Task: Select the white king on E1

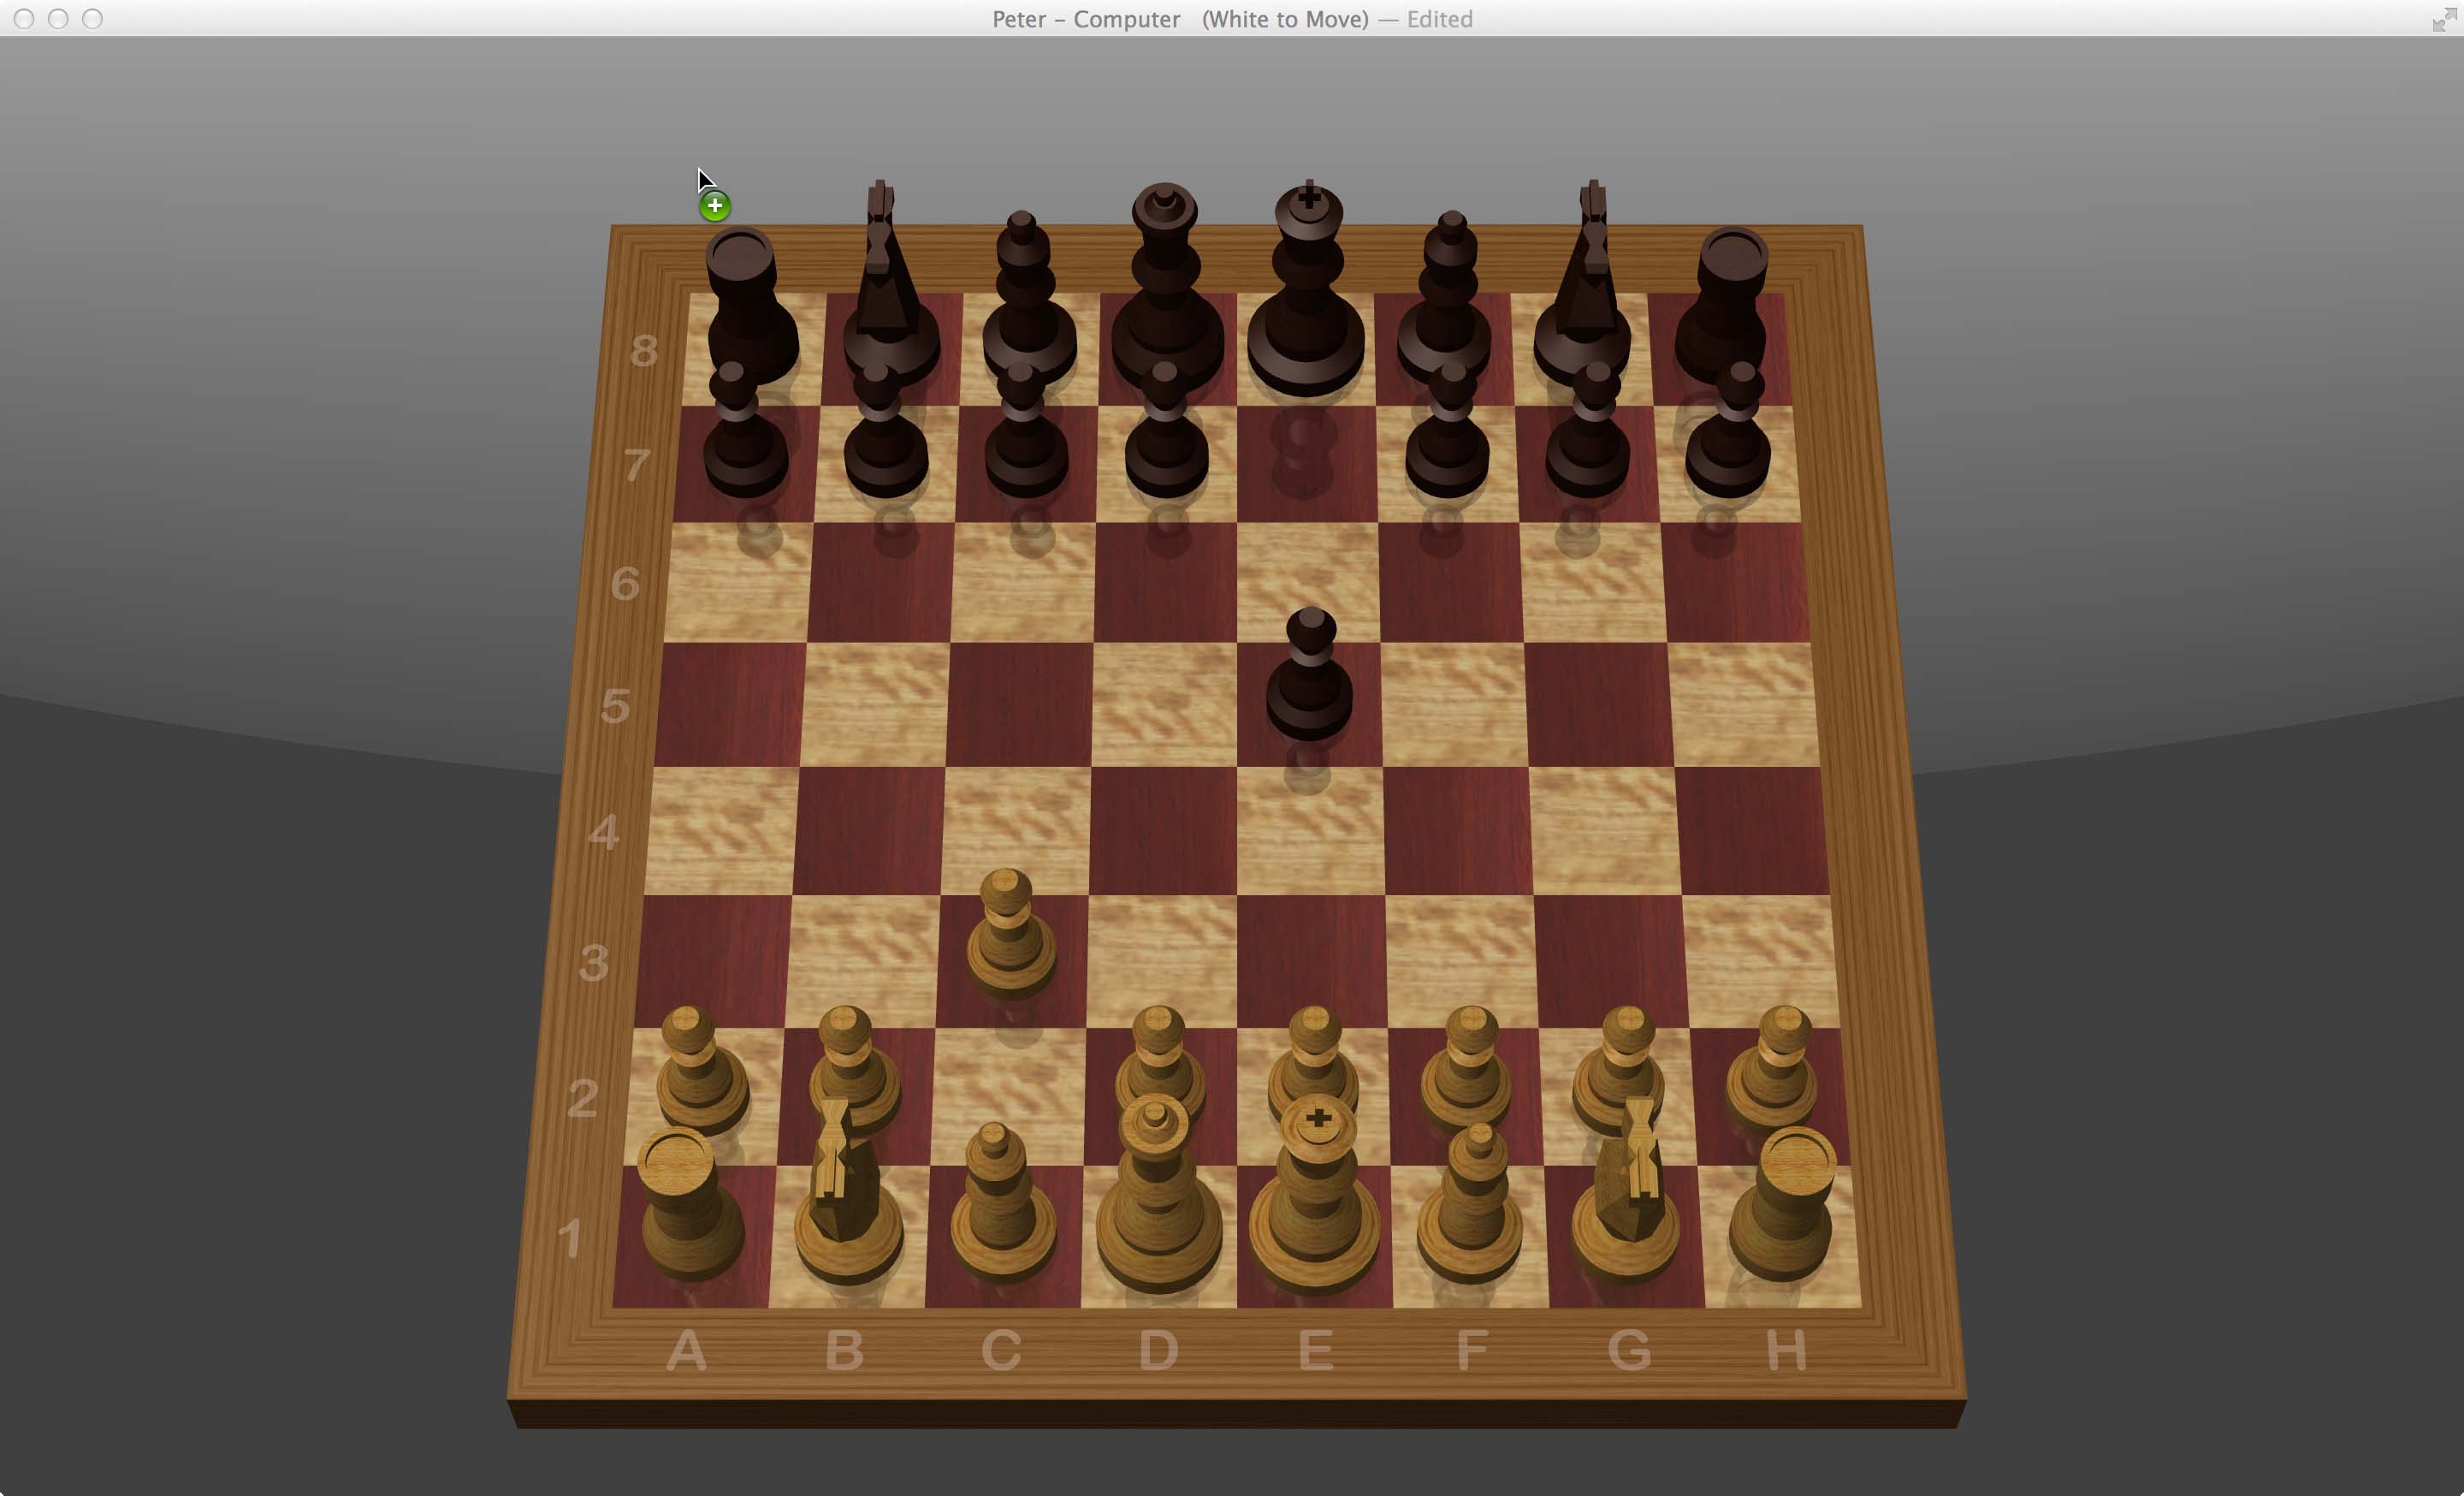Action: 1315,1195
